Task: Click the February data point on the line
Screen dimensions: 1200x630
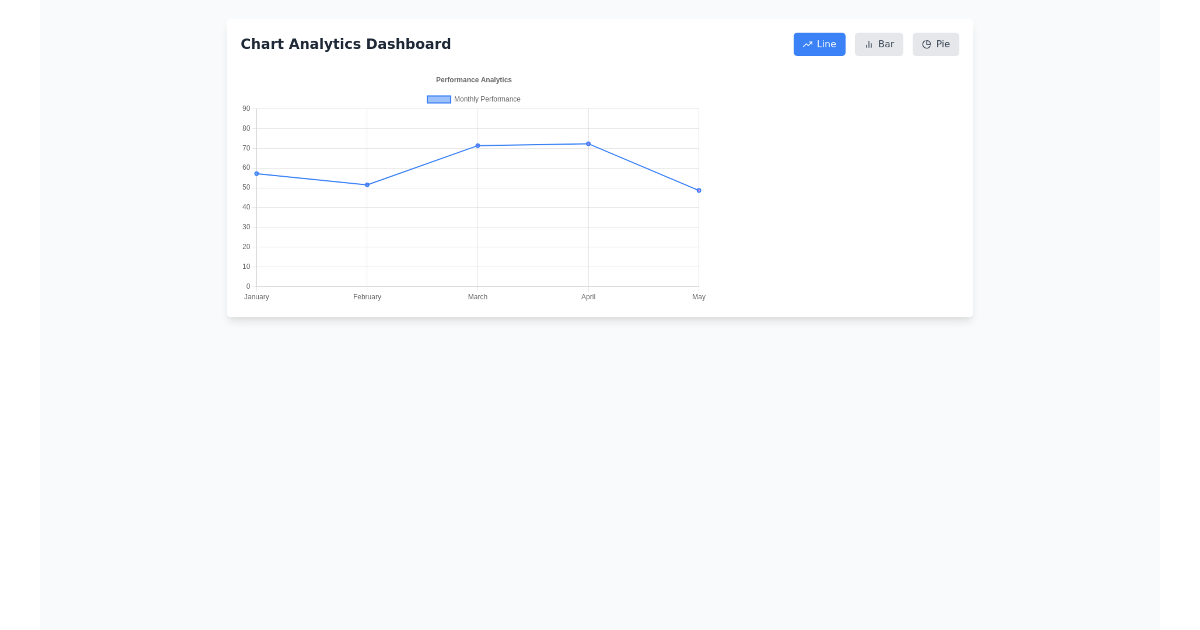Action: click(x=367, y=184)
